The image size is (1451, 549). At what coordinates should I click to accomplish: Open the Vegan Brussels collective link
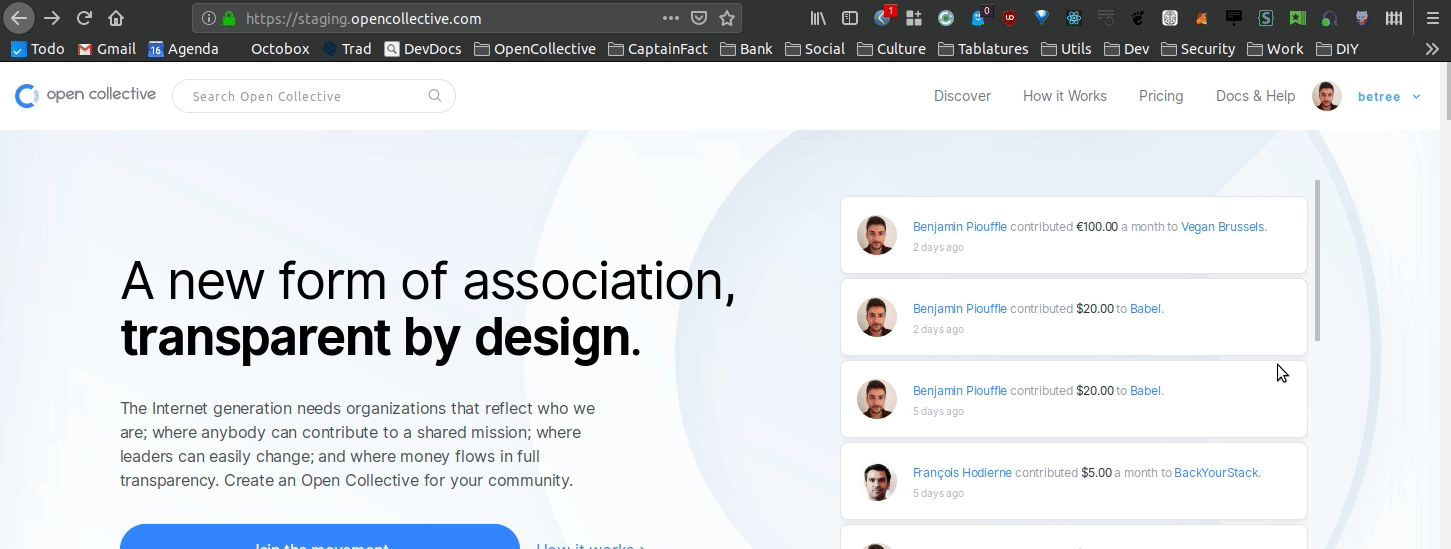click(1223, 227)
